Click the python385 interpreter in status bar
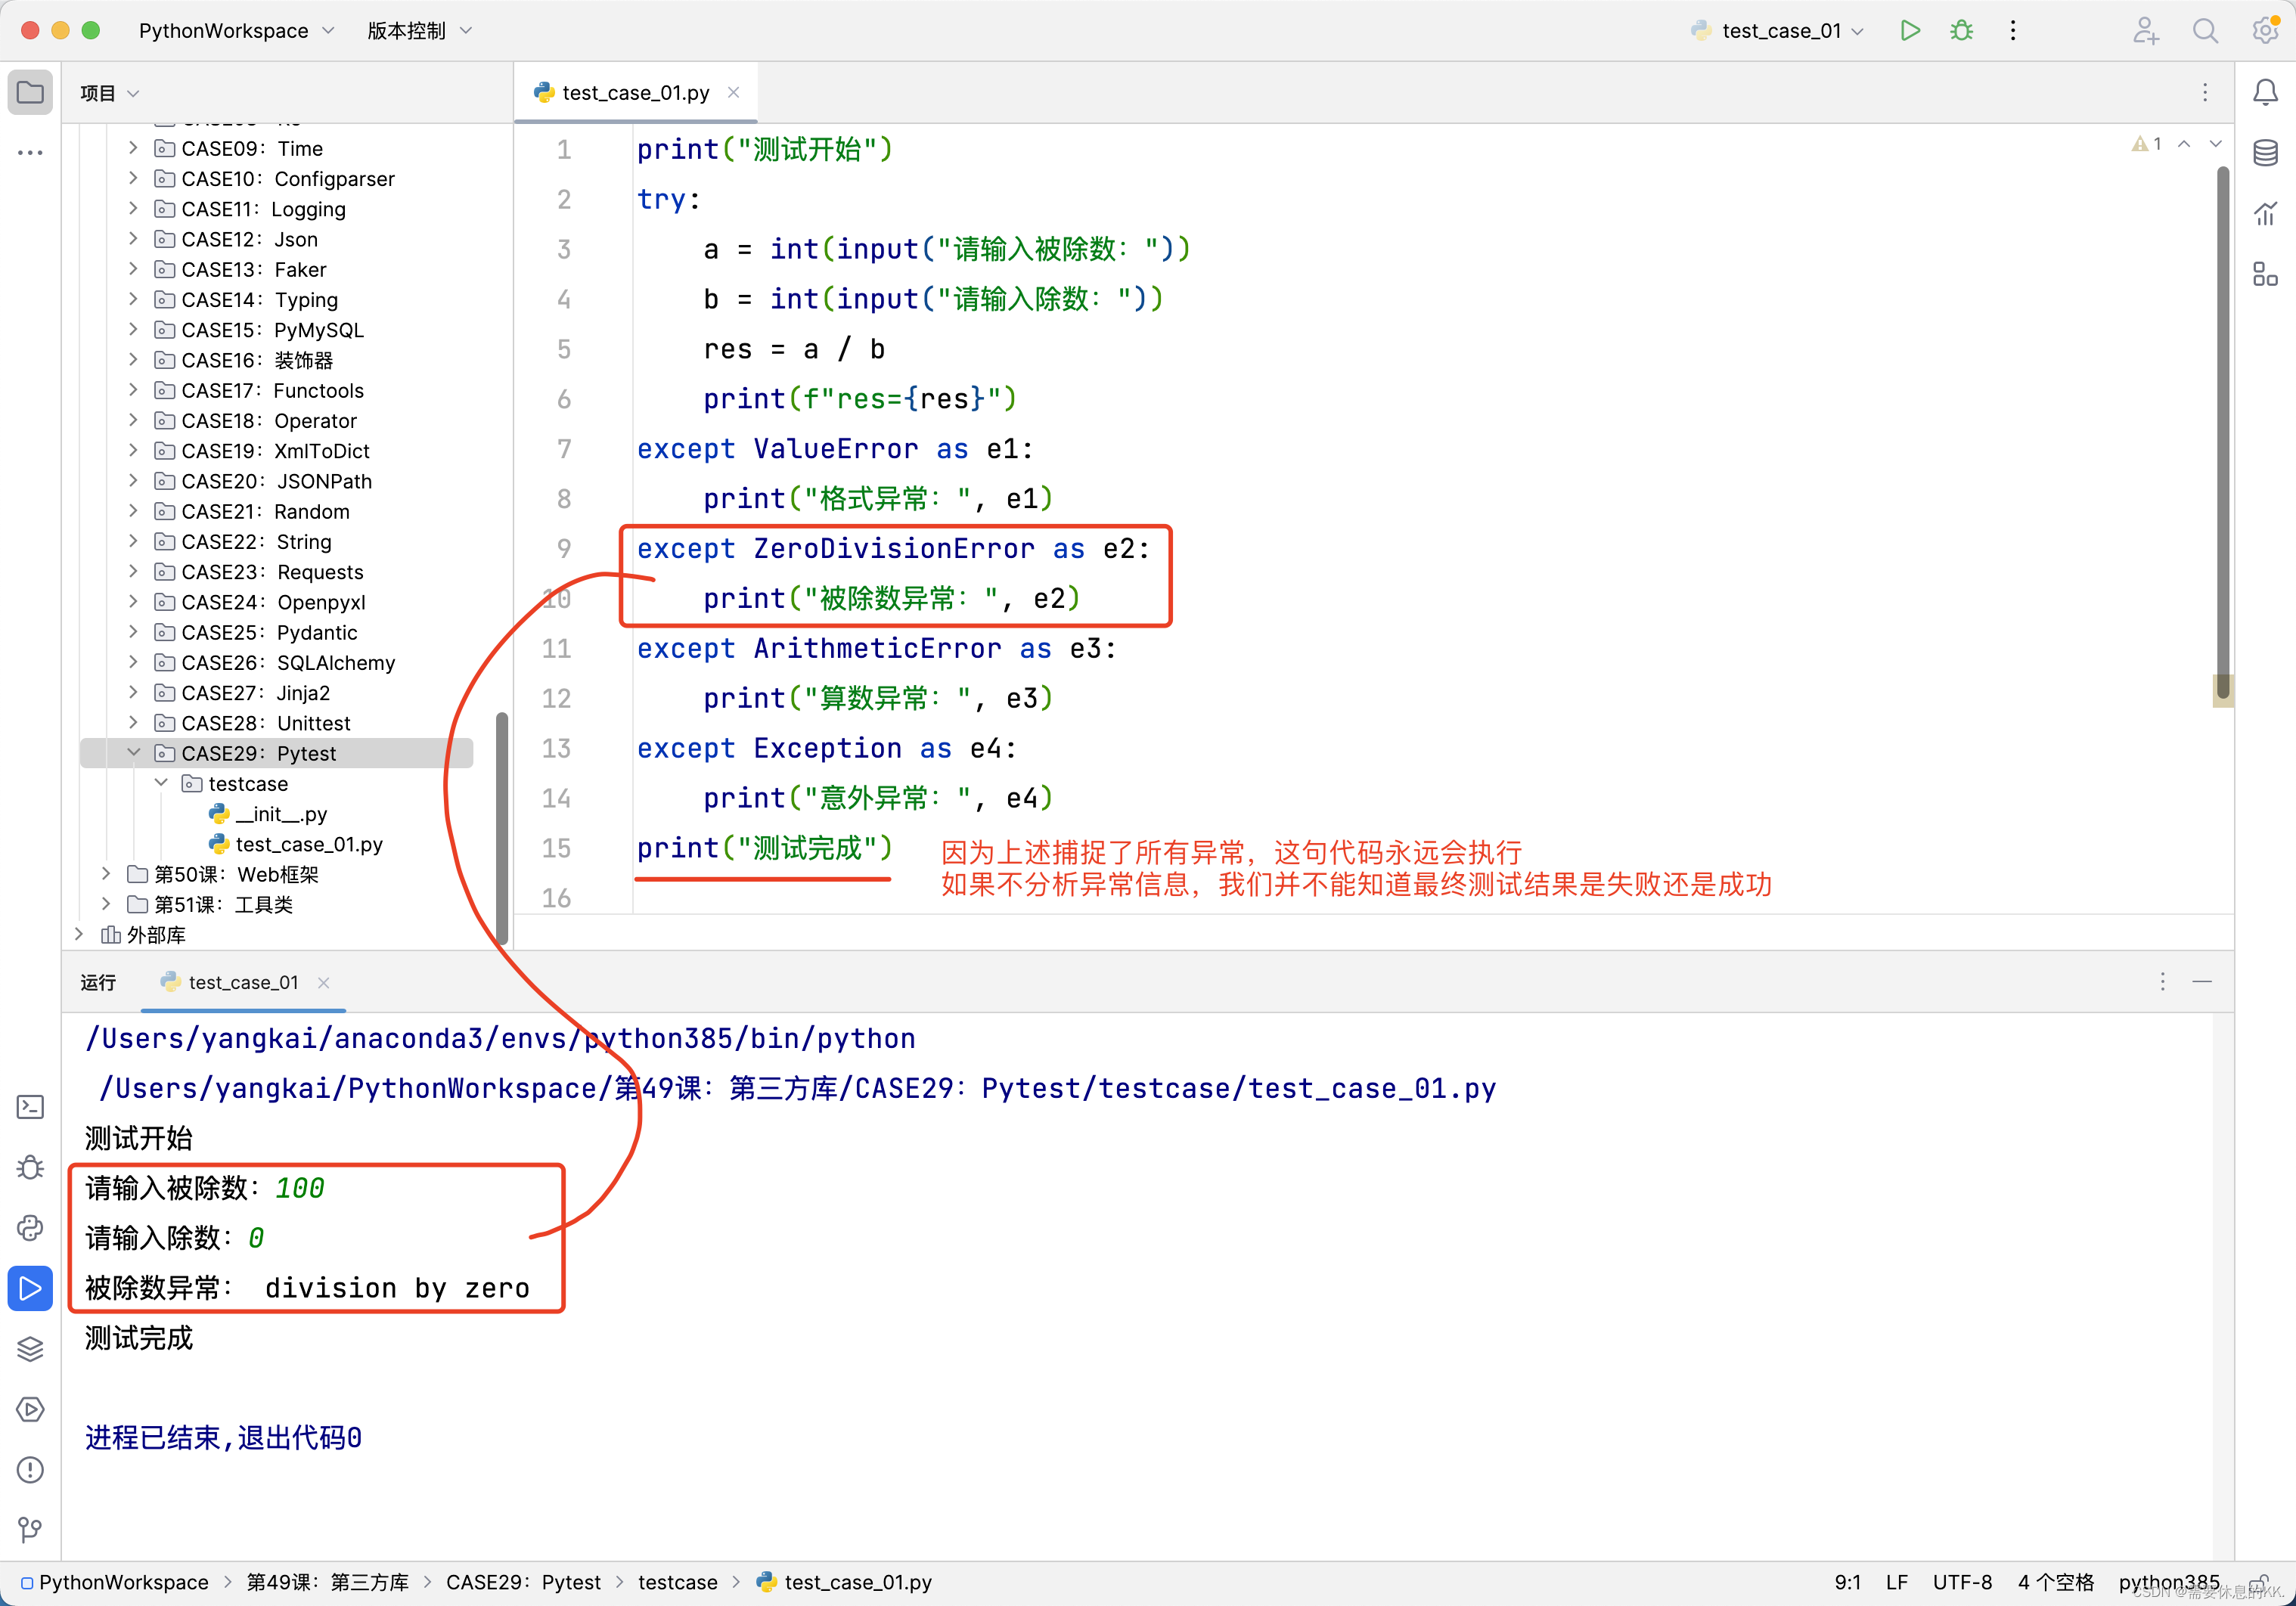Viewport: 2296px width, 1606px height. click(2167, 1582)
